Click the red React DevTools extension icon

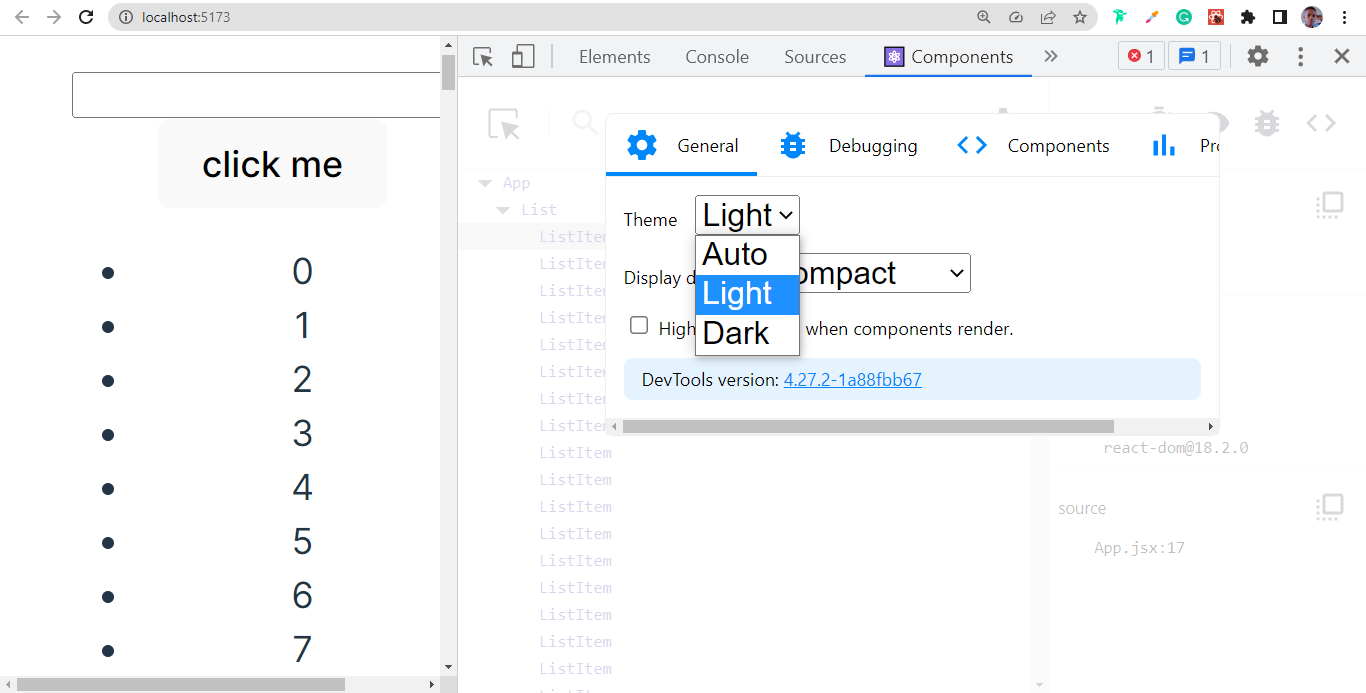pyautogui.click(x=1216, y=17)
